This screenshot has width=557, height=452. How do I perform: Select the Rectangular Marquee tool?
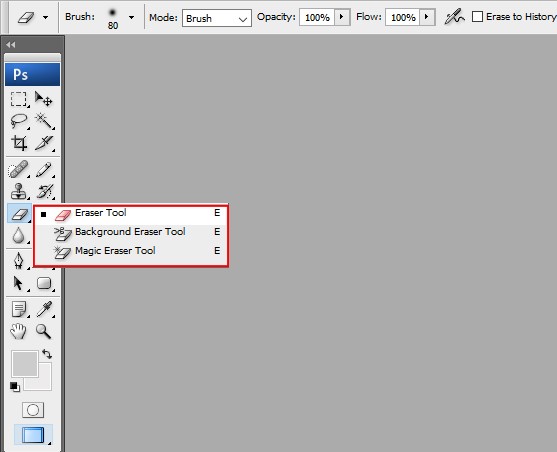[x=18, y=99]
